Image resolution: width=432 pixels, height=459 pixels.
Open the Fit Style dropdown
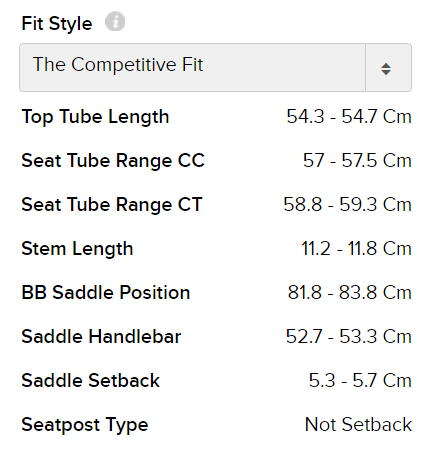pos(215,67)
